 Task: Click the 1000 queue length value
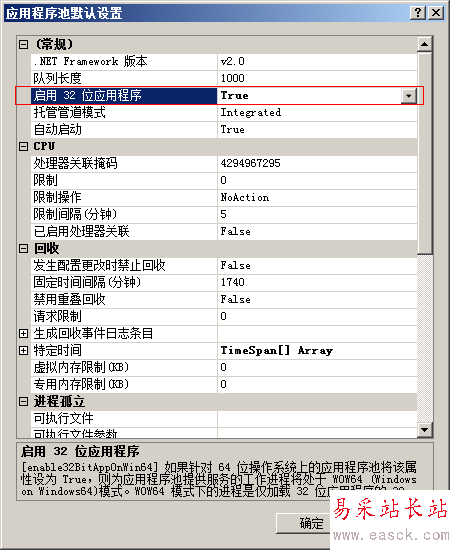click(x=317, y=78)
